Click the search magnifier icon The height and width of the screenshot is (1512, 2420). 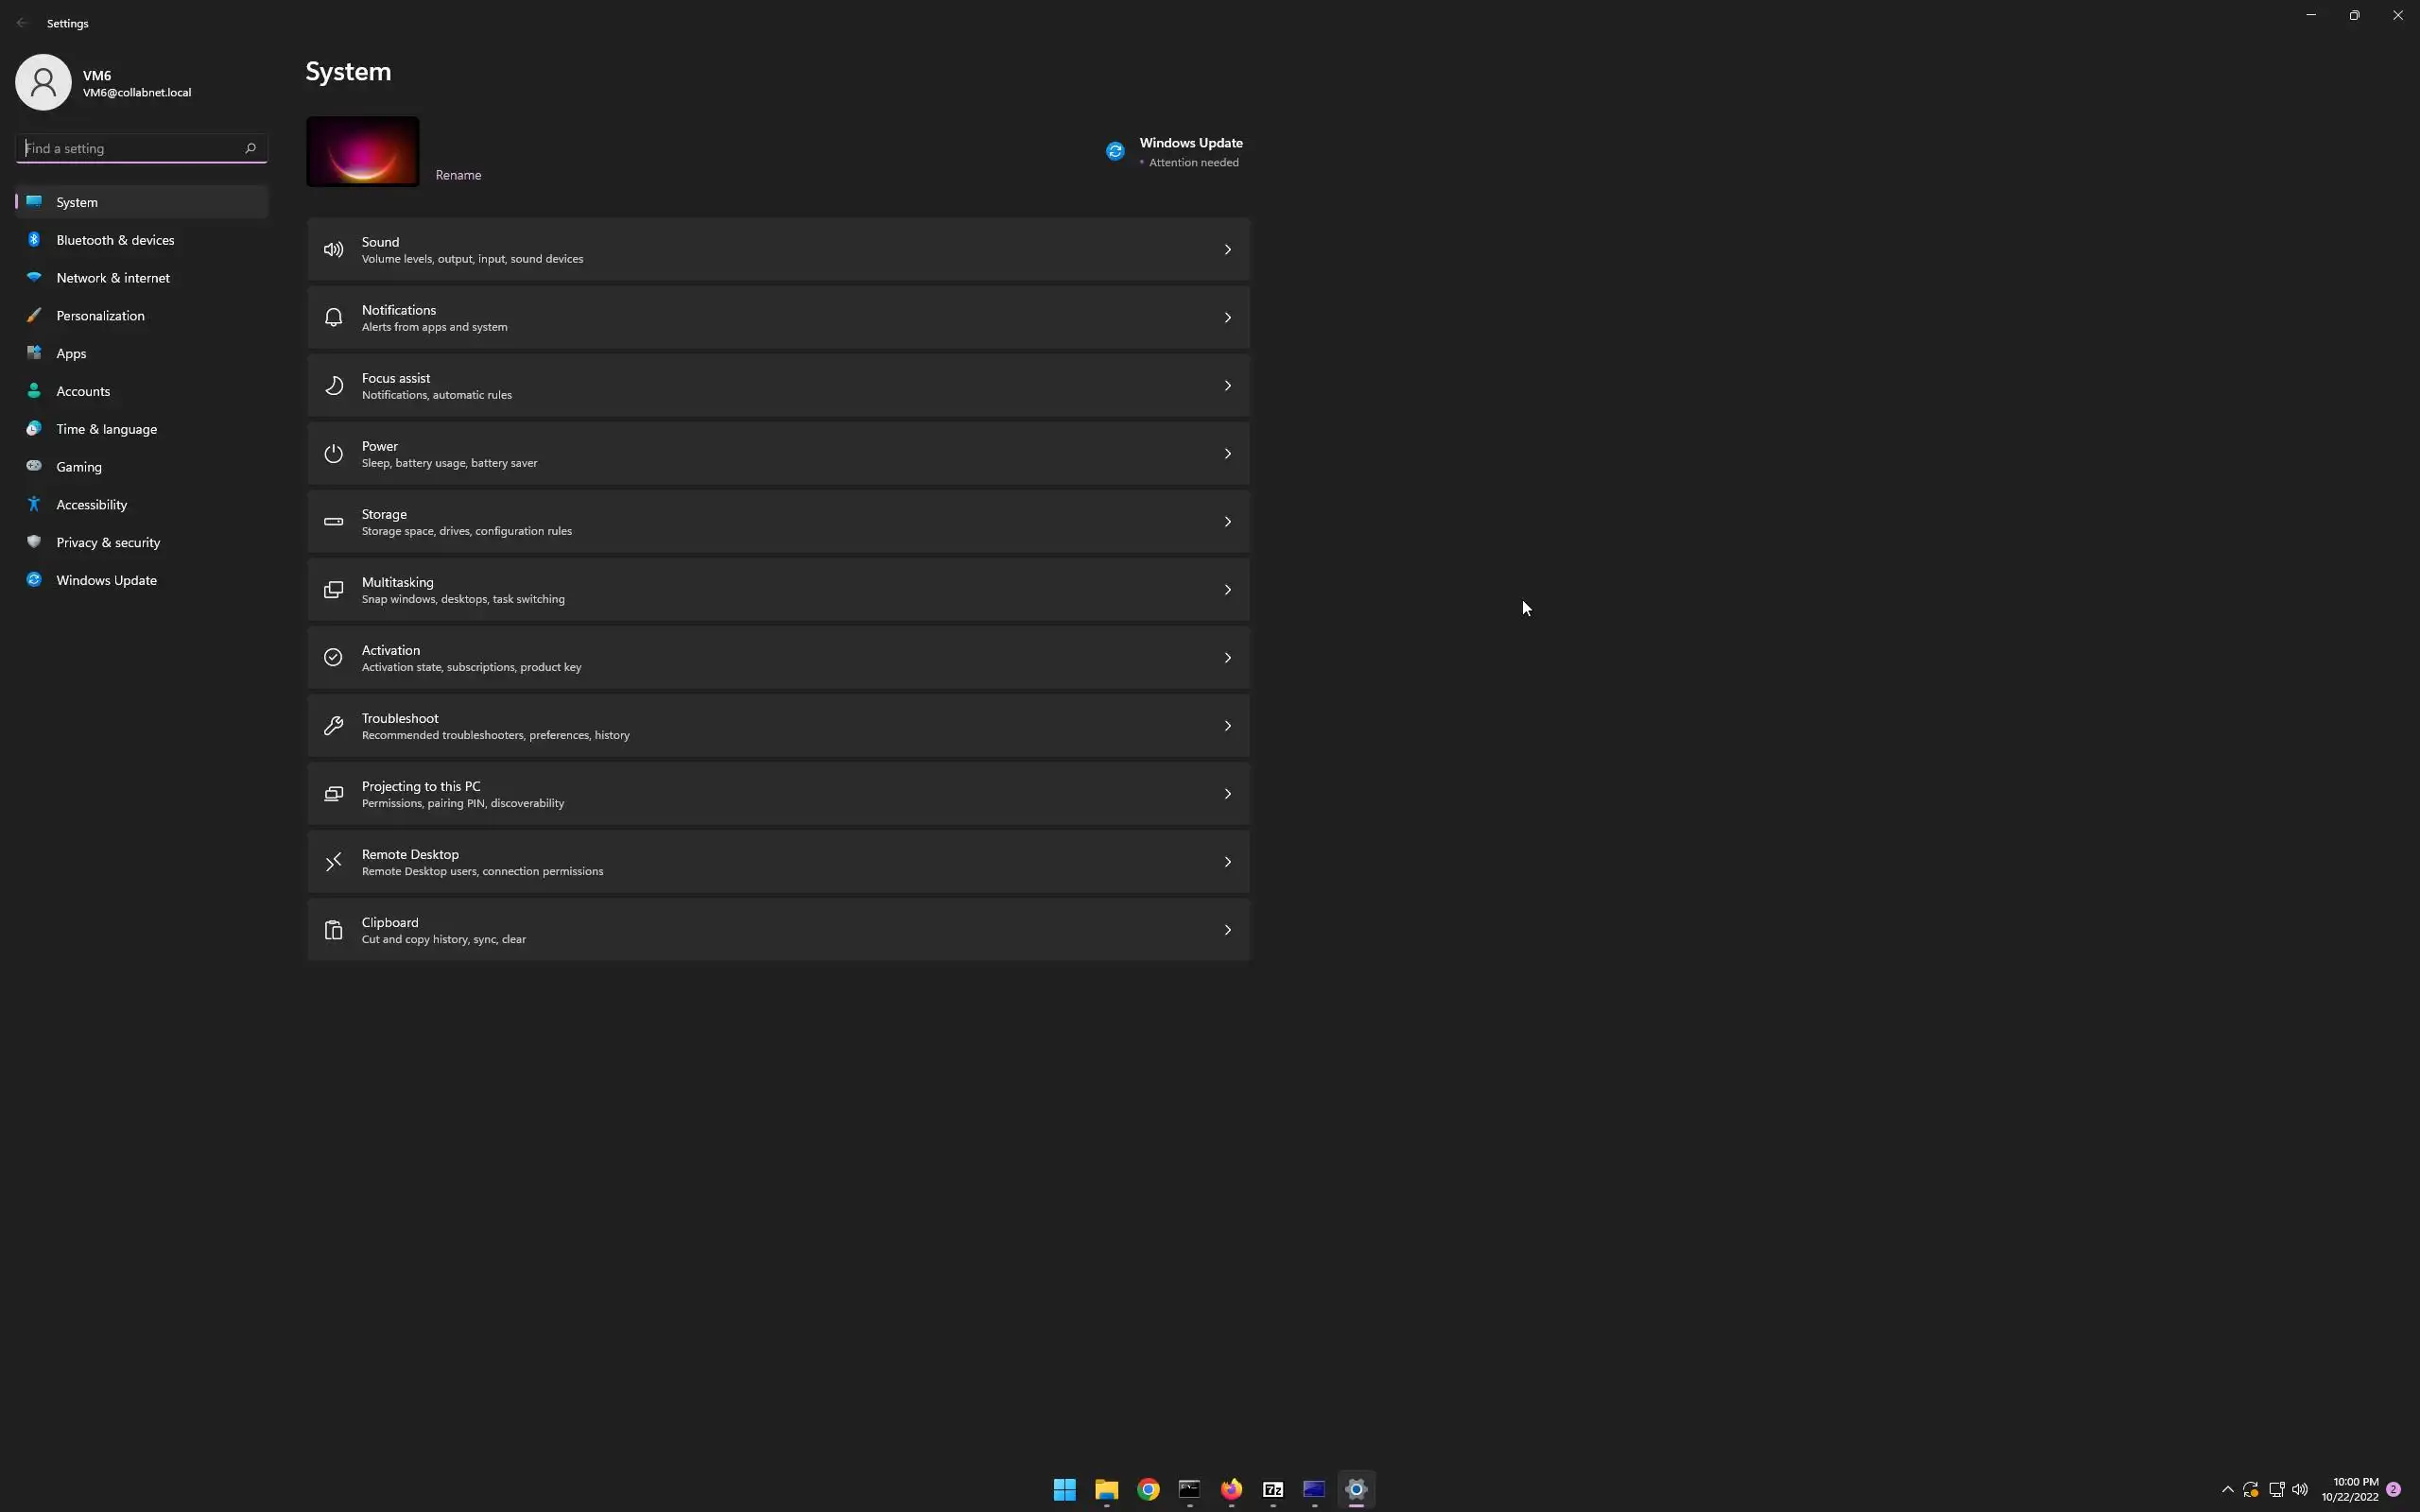(x=250, y=148)
